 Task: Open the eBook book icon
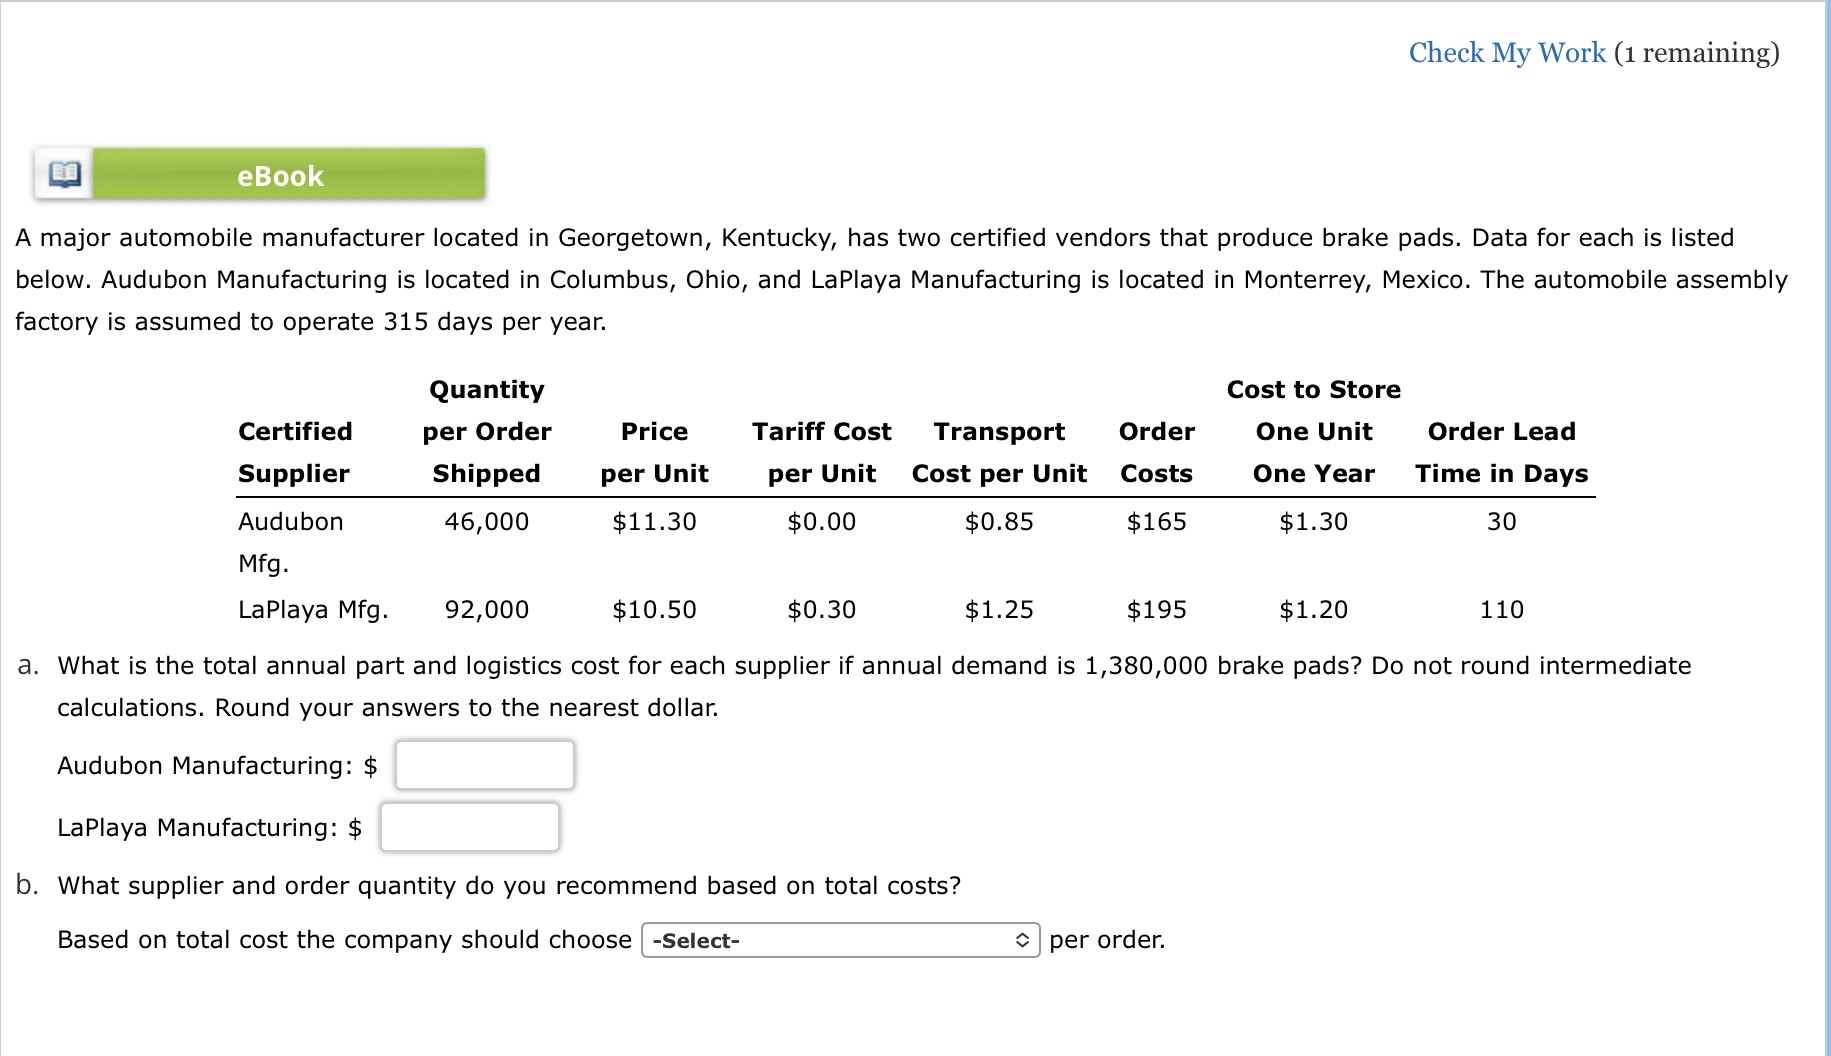coord(64,175)
